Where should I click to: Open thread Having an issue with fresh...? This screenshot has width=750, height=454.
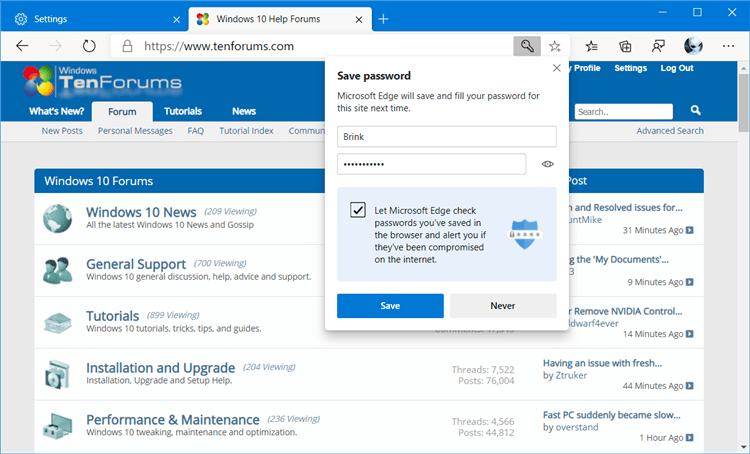coord(602,363)
